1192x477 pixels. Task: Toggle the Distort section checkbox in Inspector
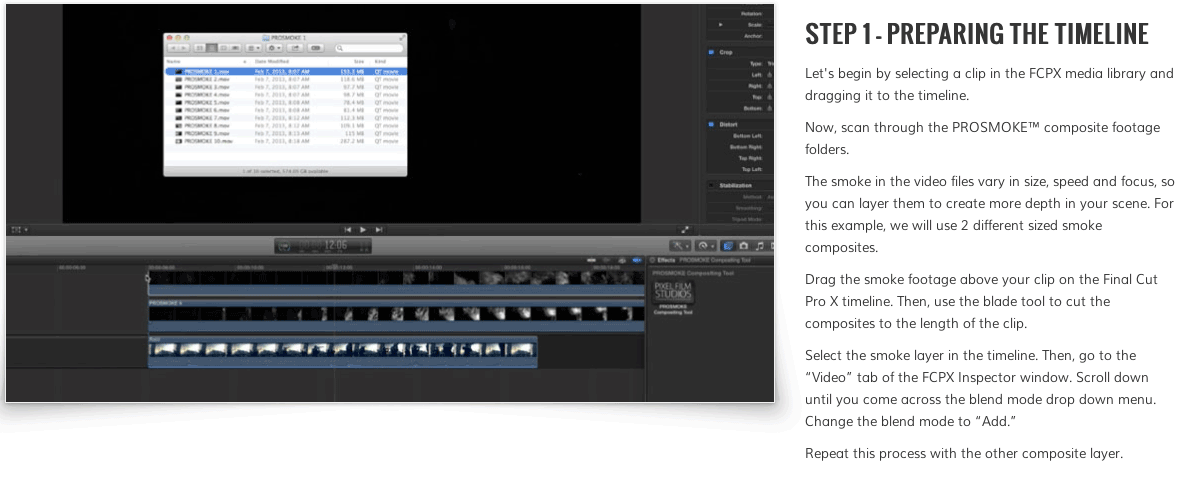point(711,124)
